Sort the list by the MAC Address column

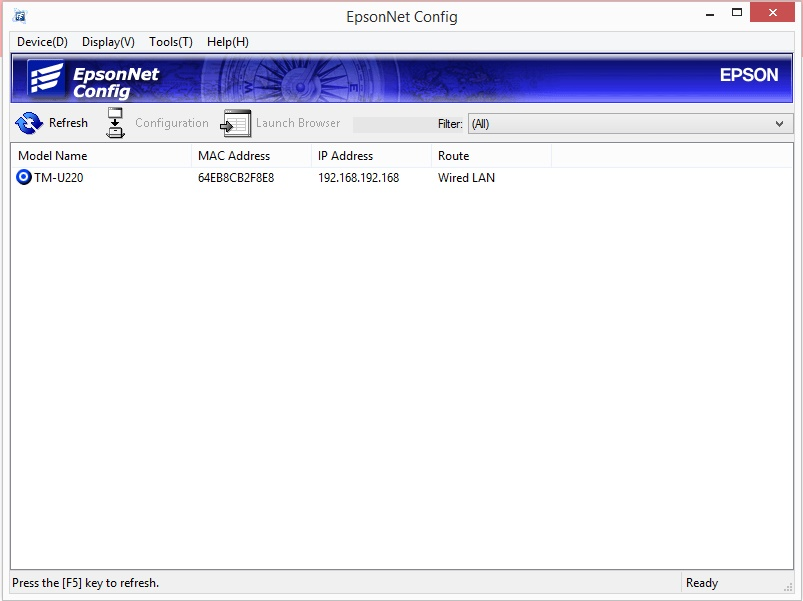point(250,156)
